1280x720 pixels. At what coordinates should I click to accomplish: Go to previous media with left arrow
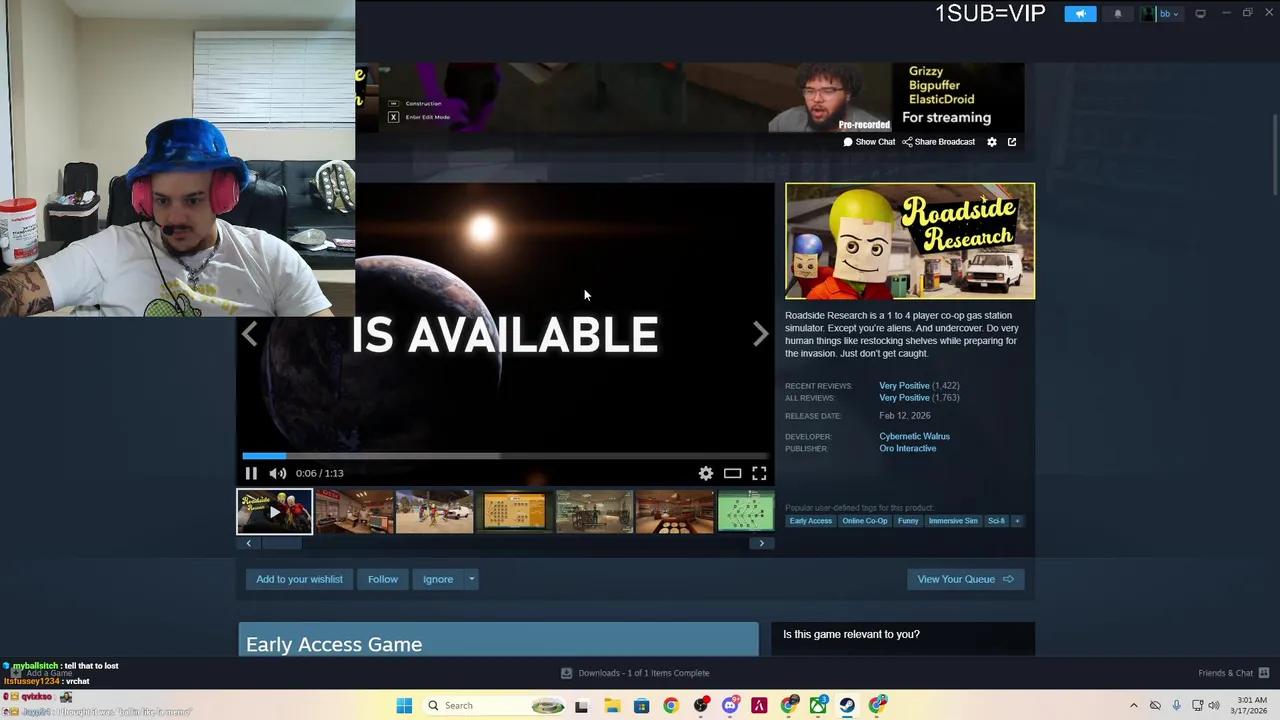coord(250,334)
